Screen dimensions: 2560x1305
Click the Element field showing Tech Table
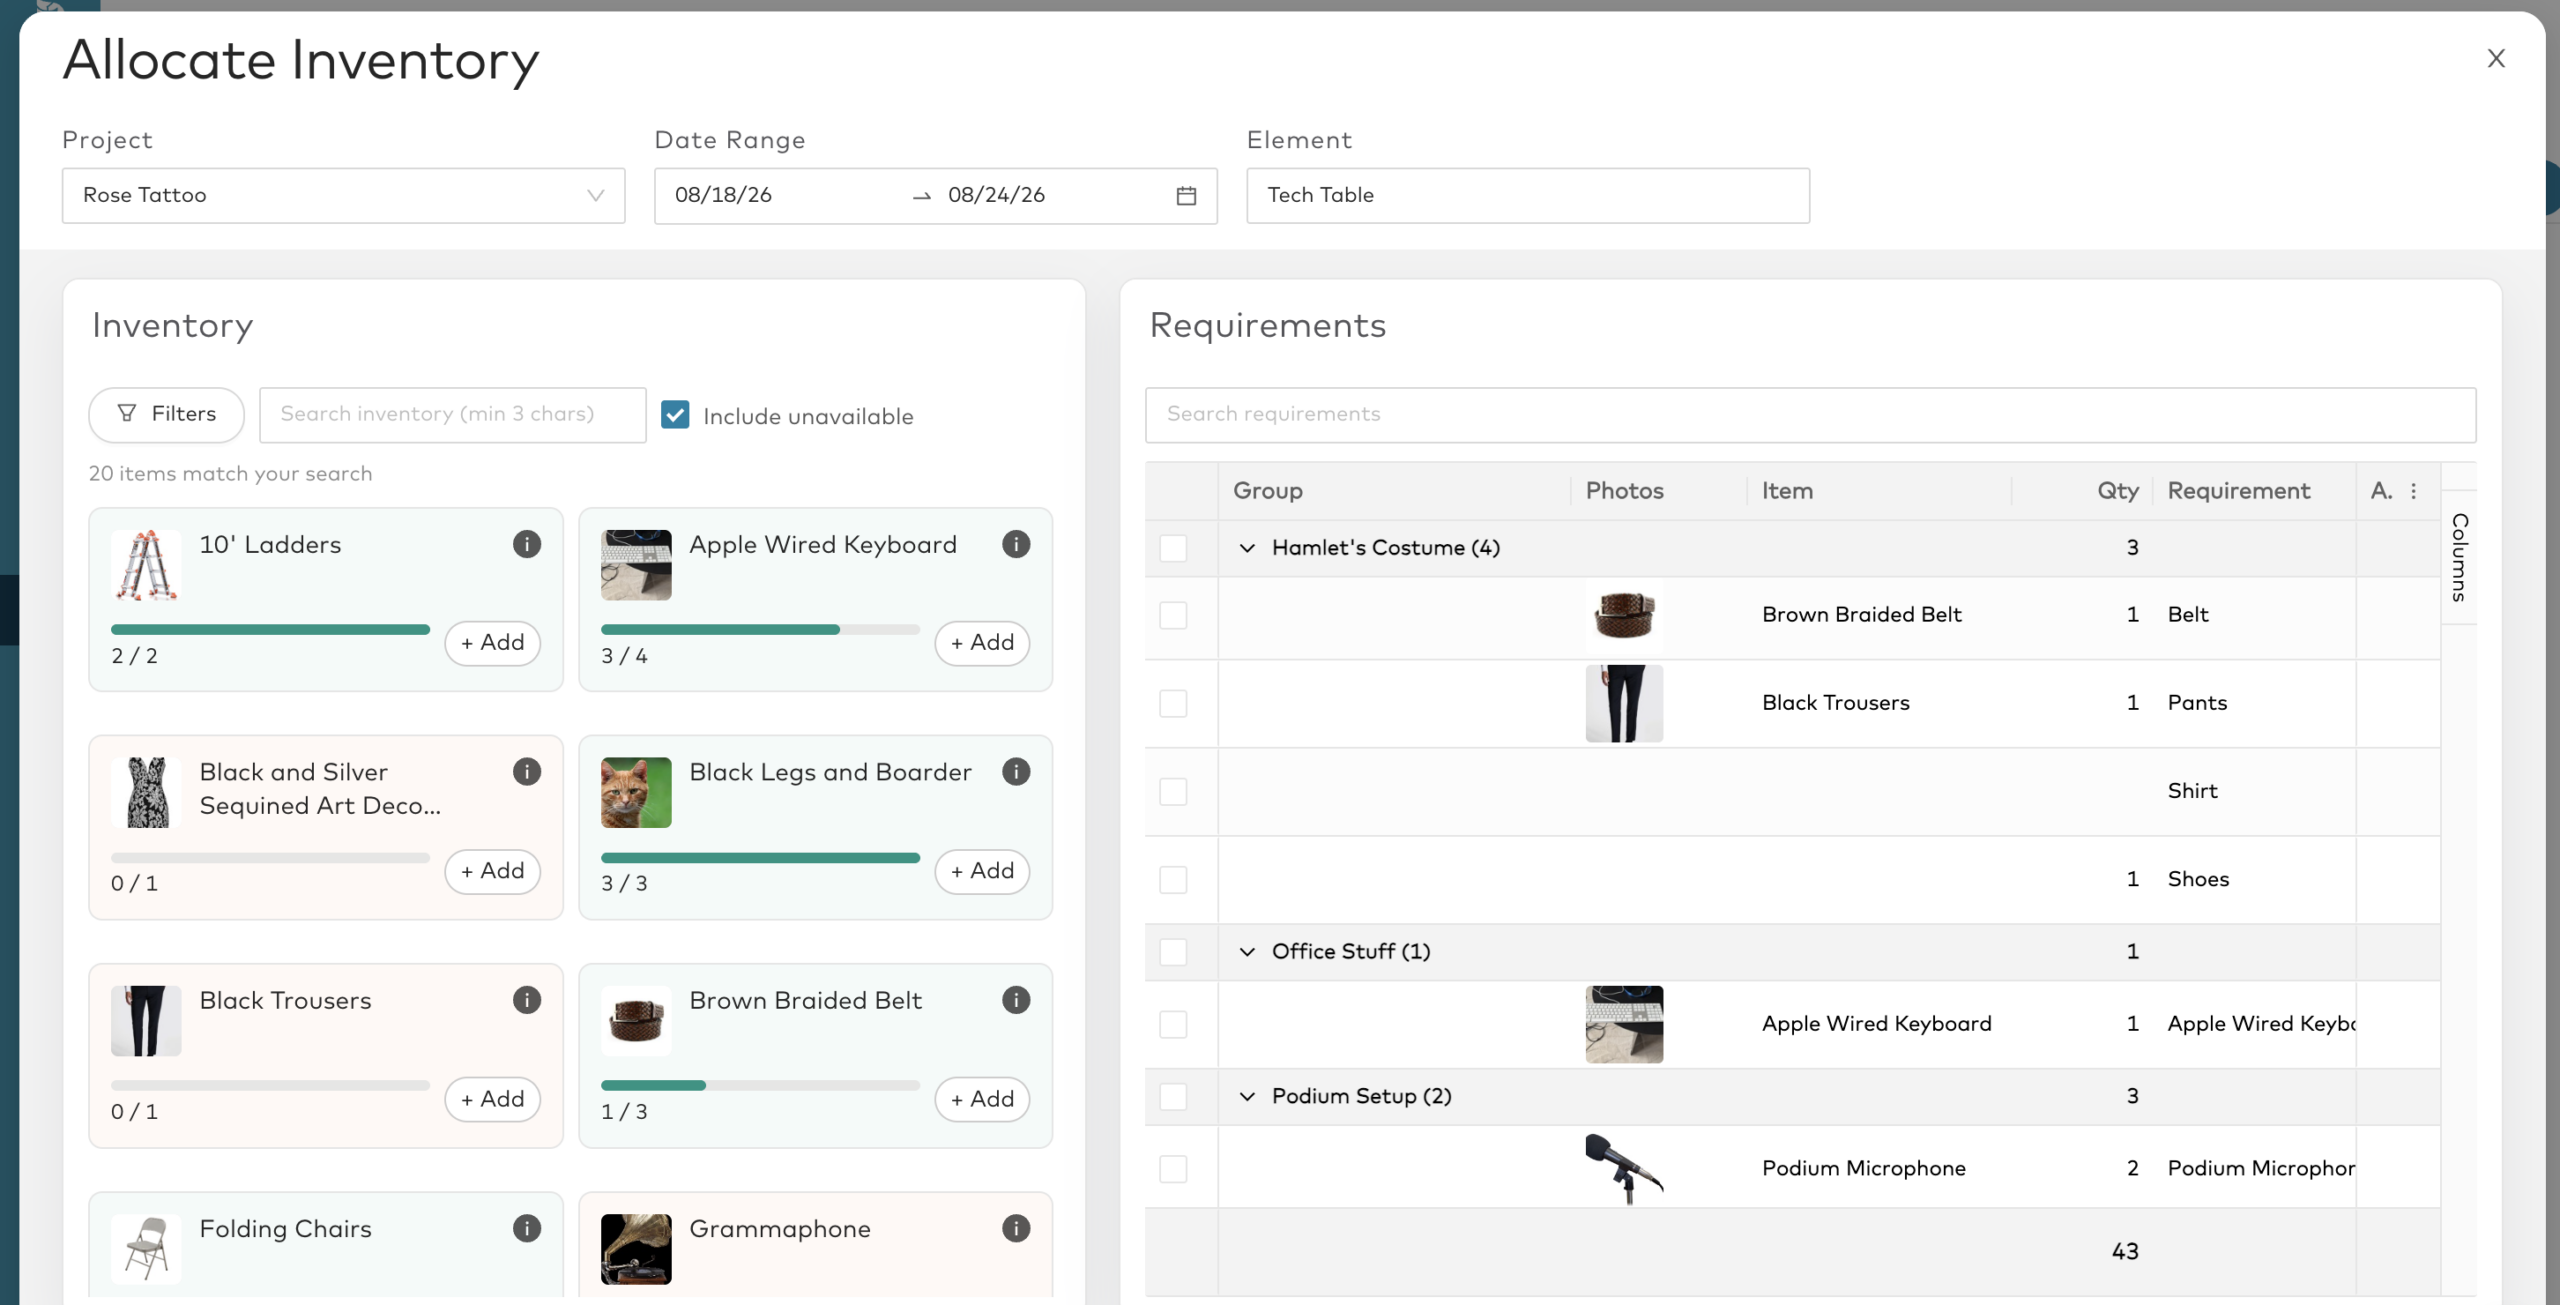[1527, 196]
